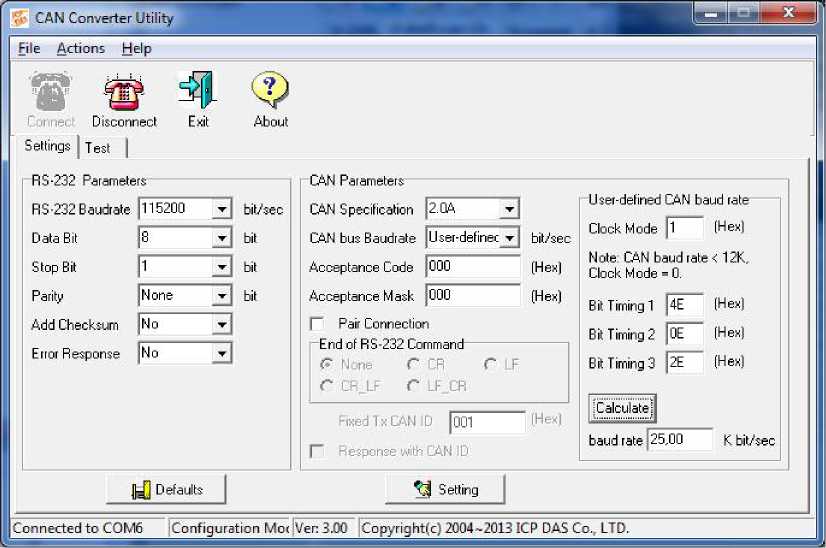
Task: Click the Setting button
Action: [x=445, y=490]
